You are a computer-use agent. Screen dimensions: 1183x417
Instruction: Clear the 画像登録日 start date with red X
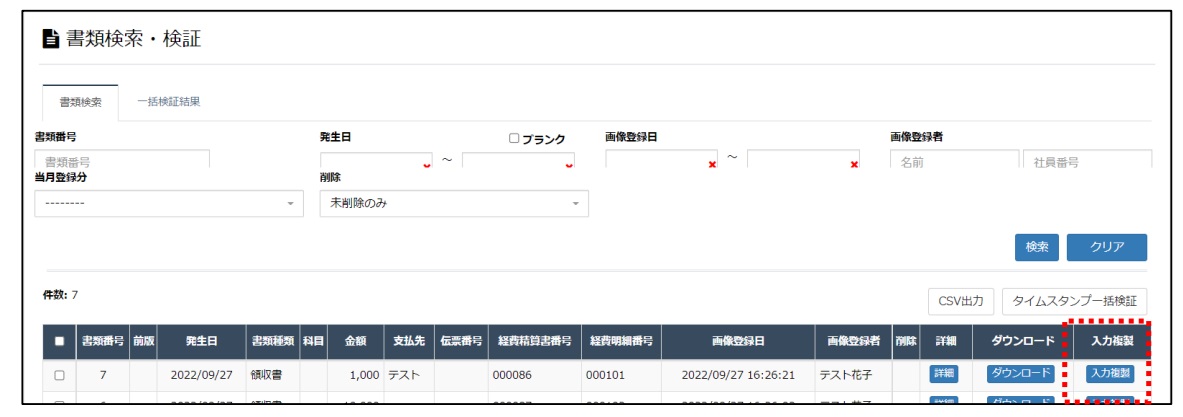pyautogui.click(x=712, y=164)
